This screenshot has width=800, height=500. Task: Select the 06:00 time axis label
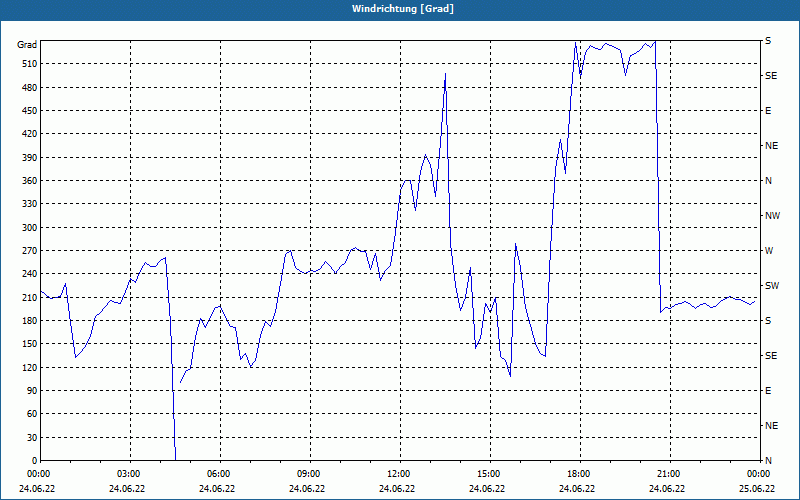218,473
